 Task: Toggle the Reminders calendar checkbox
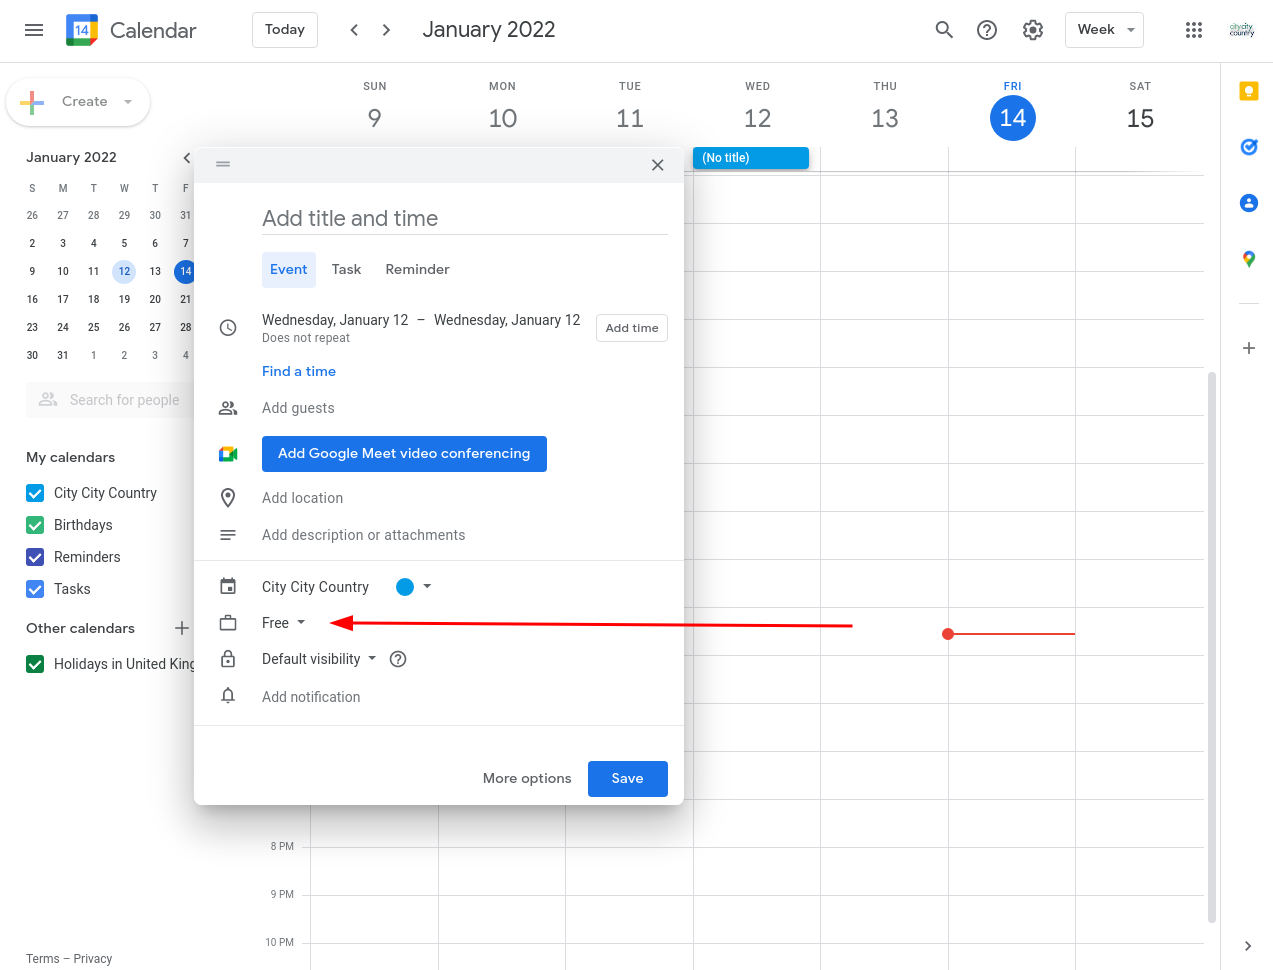click(35, 557)
